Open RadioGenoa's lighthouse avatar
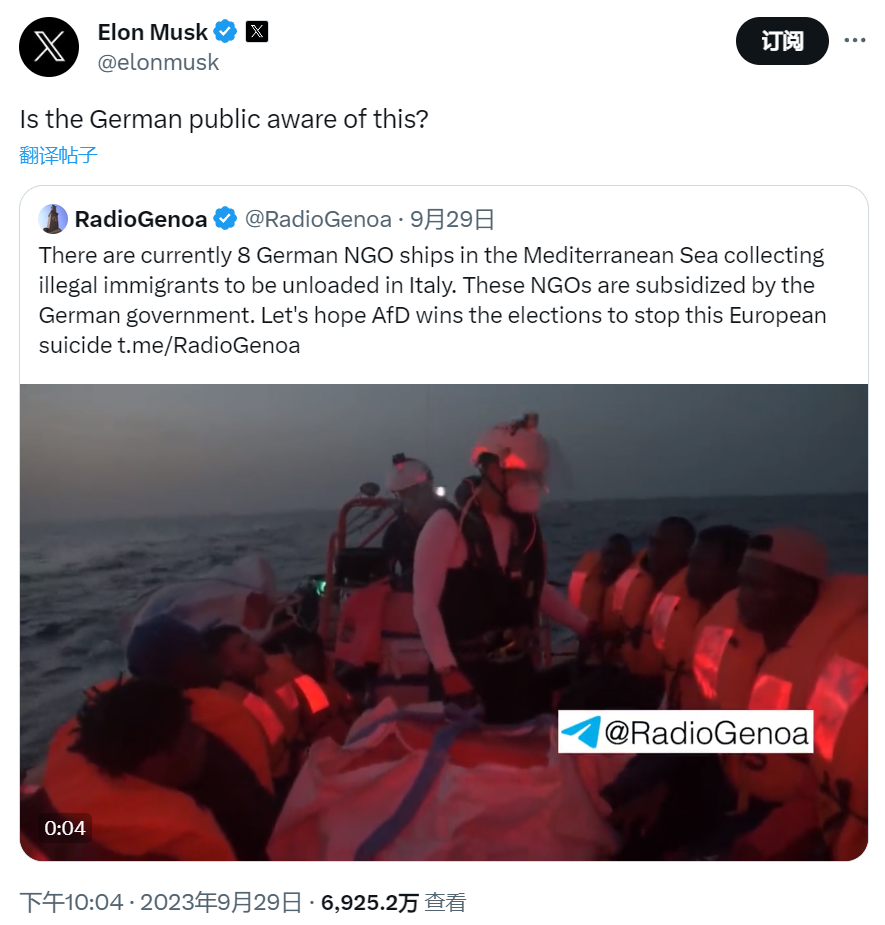The height and width of the screenshot is (925, 885). click(53, 219)
